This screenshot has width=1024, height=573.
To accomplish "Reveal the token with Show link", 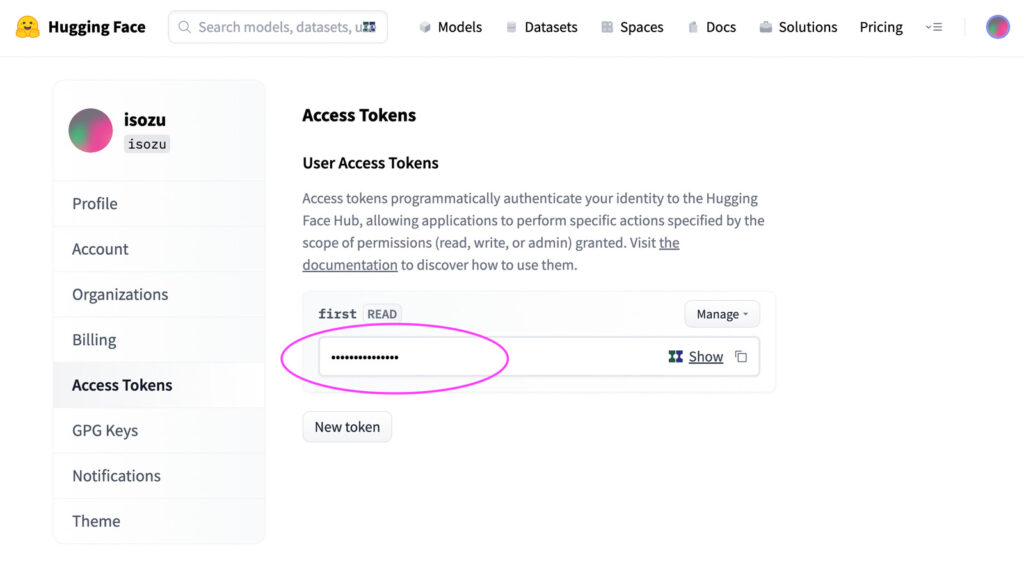I will [x=706, y=357].
